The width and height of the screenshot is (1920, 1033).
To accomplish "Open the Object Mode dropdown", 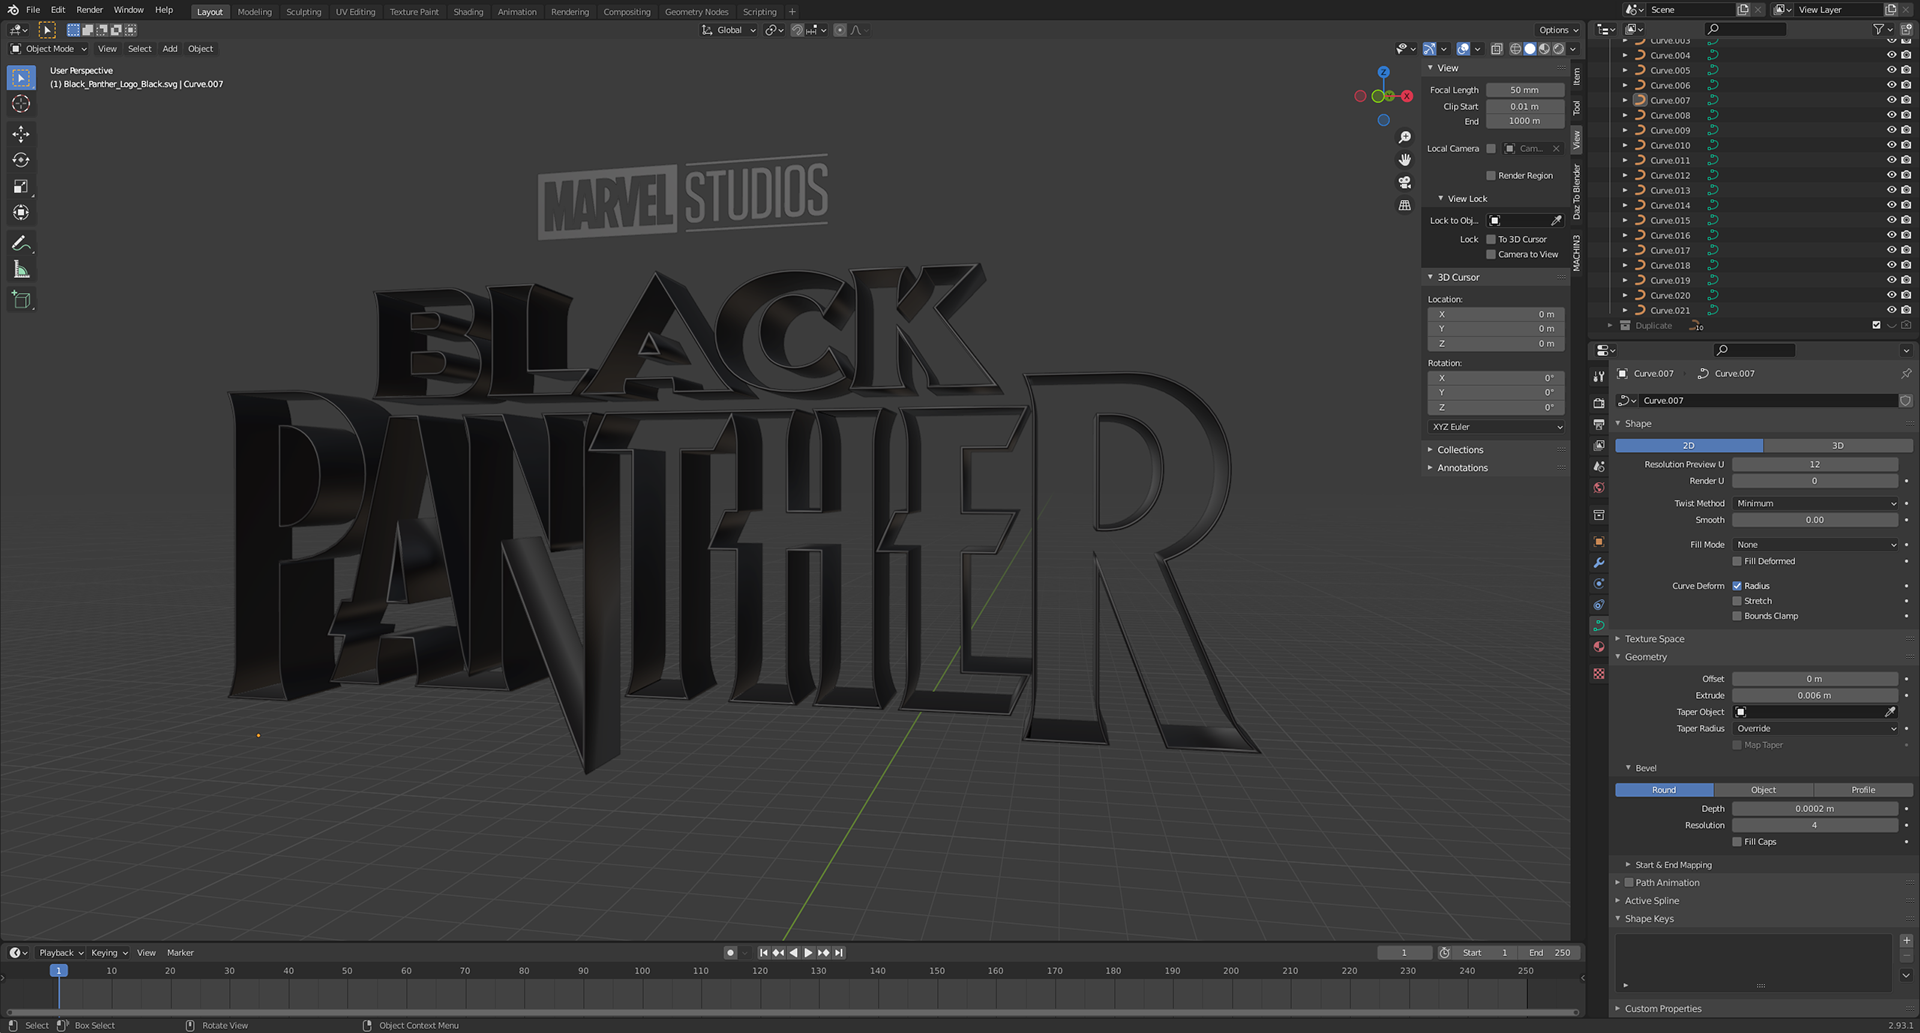I will pos(49,49).
